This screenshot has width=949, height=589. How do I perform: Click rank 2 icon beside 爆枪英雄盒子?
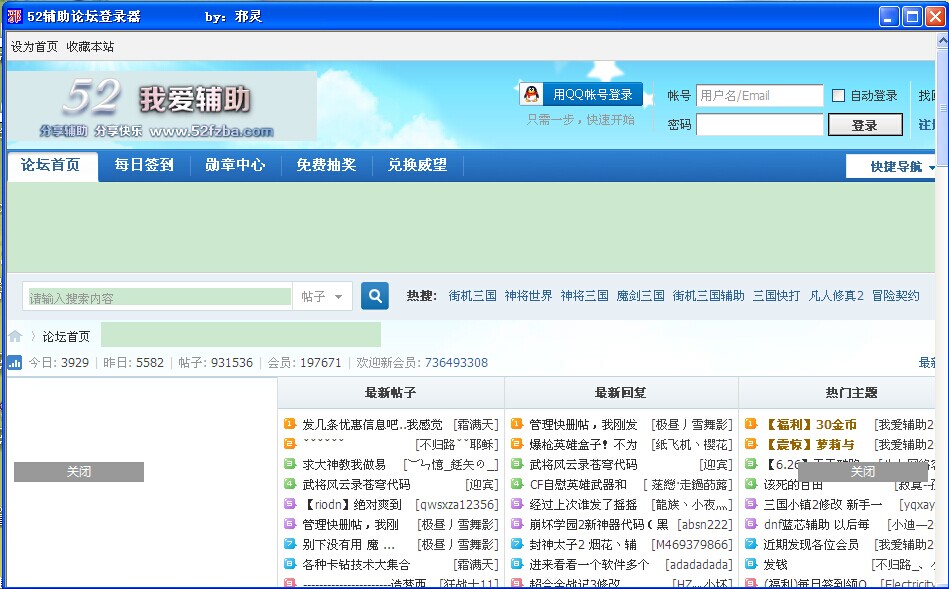pyautogui.click(x=517, y=444)
